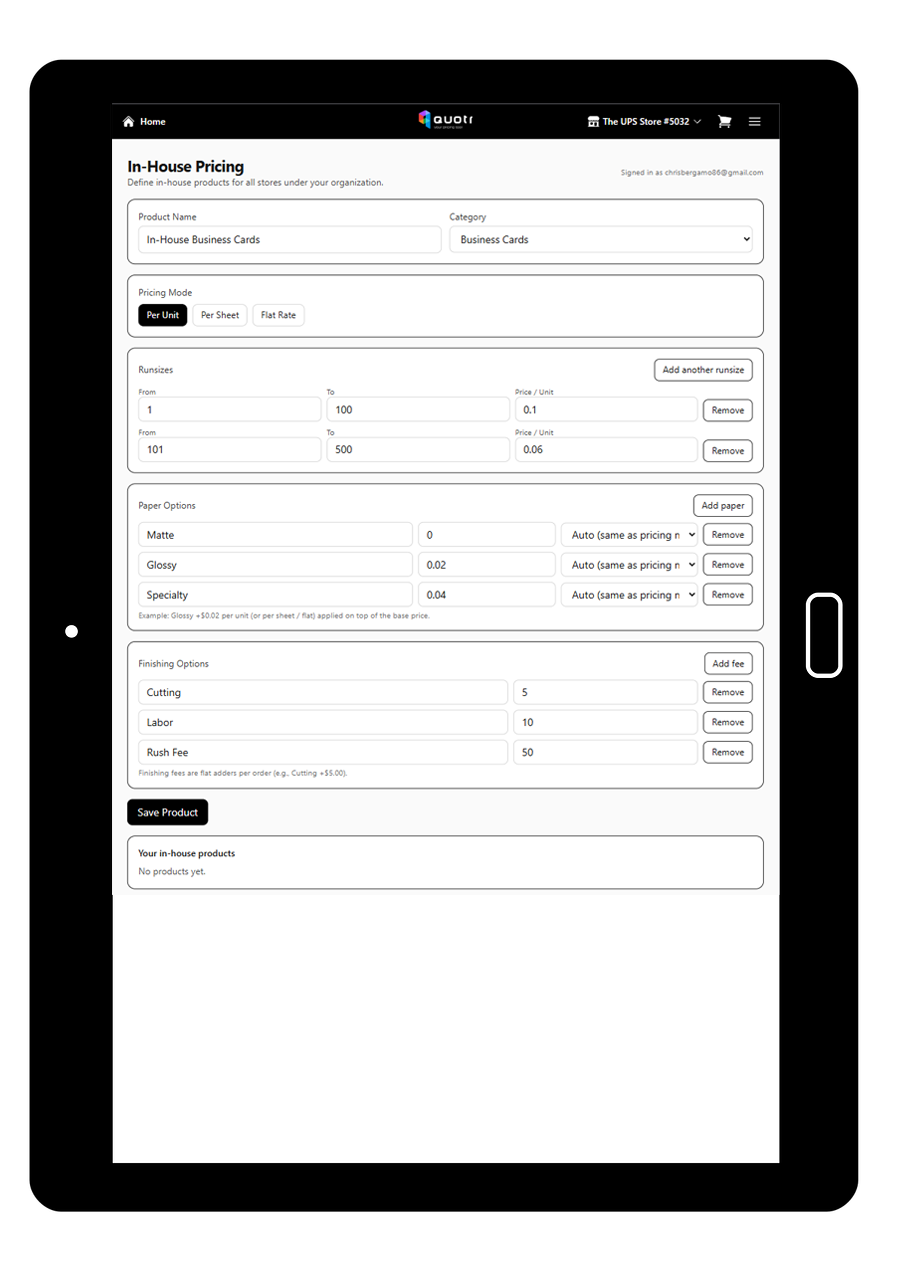Click the store icon beside The UPS Store #5032
Screen dimensions: 905x1280
[594, 121]
